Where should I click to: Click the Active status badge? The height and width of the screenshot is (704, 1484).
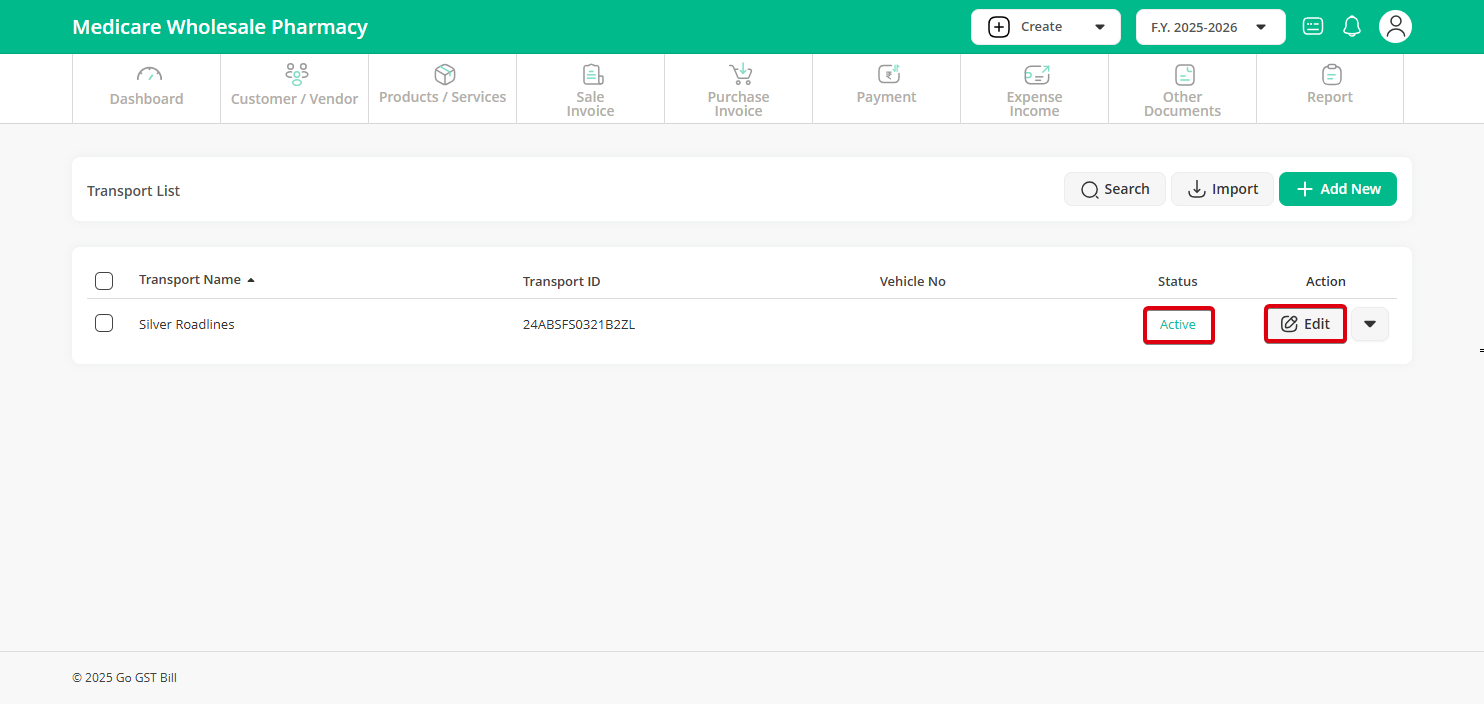coord(1178,324)
